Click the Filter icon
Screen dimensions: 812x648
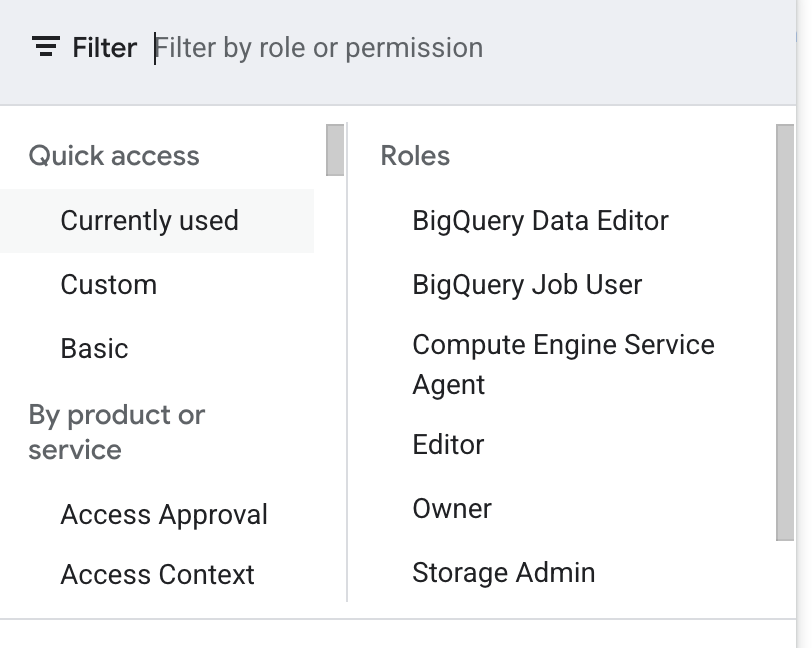pos(46,47)
